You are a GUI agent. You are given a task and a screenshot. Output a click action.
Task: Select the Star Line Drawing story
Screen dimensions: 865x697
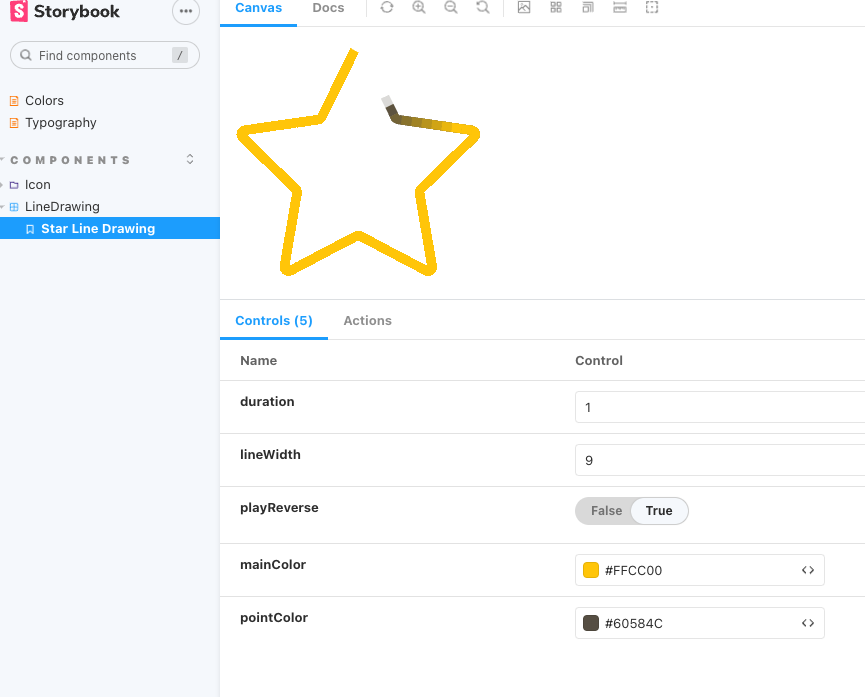tap(110, 228)
